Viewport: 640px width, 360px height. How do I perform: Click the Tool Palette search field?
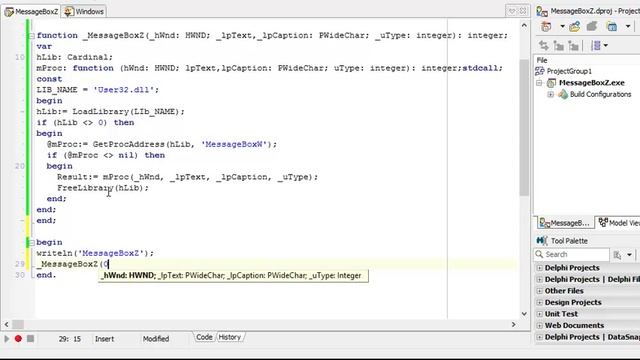click(x=571, y=254)
